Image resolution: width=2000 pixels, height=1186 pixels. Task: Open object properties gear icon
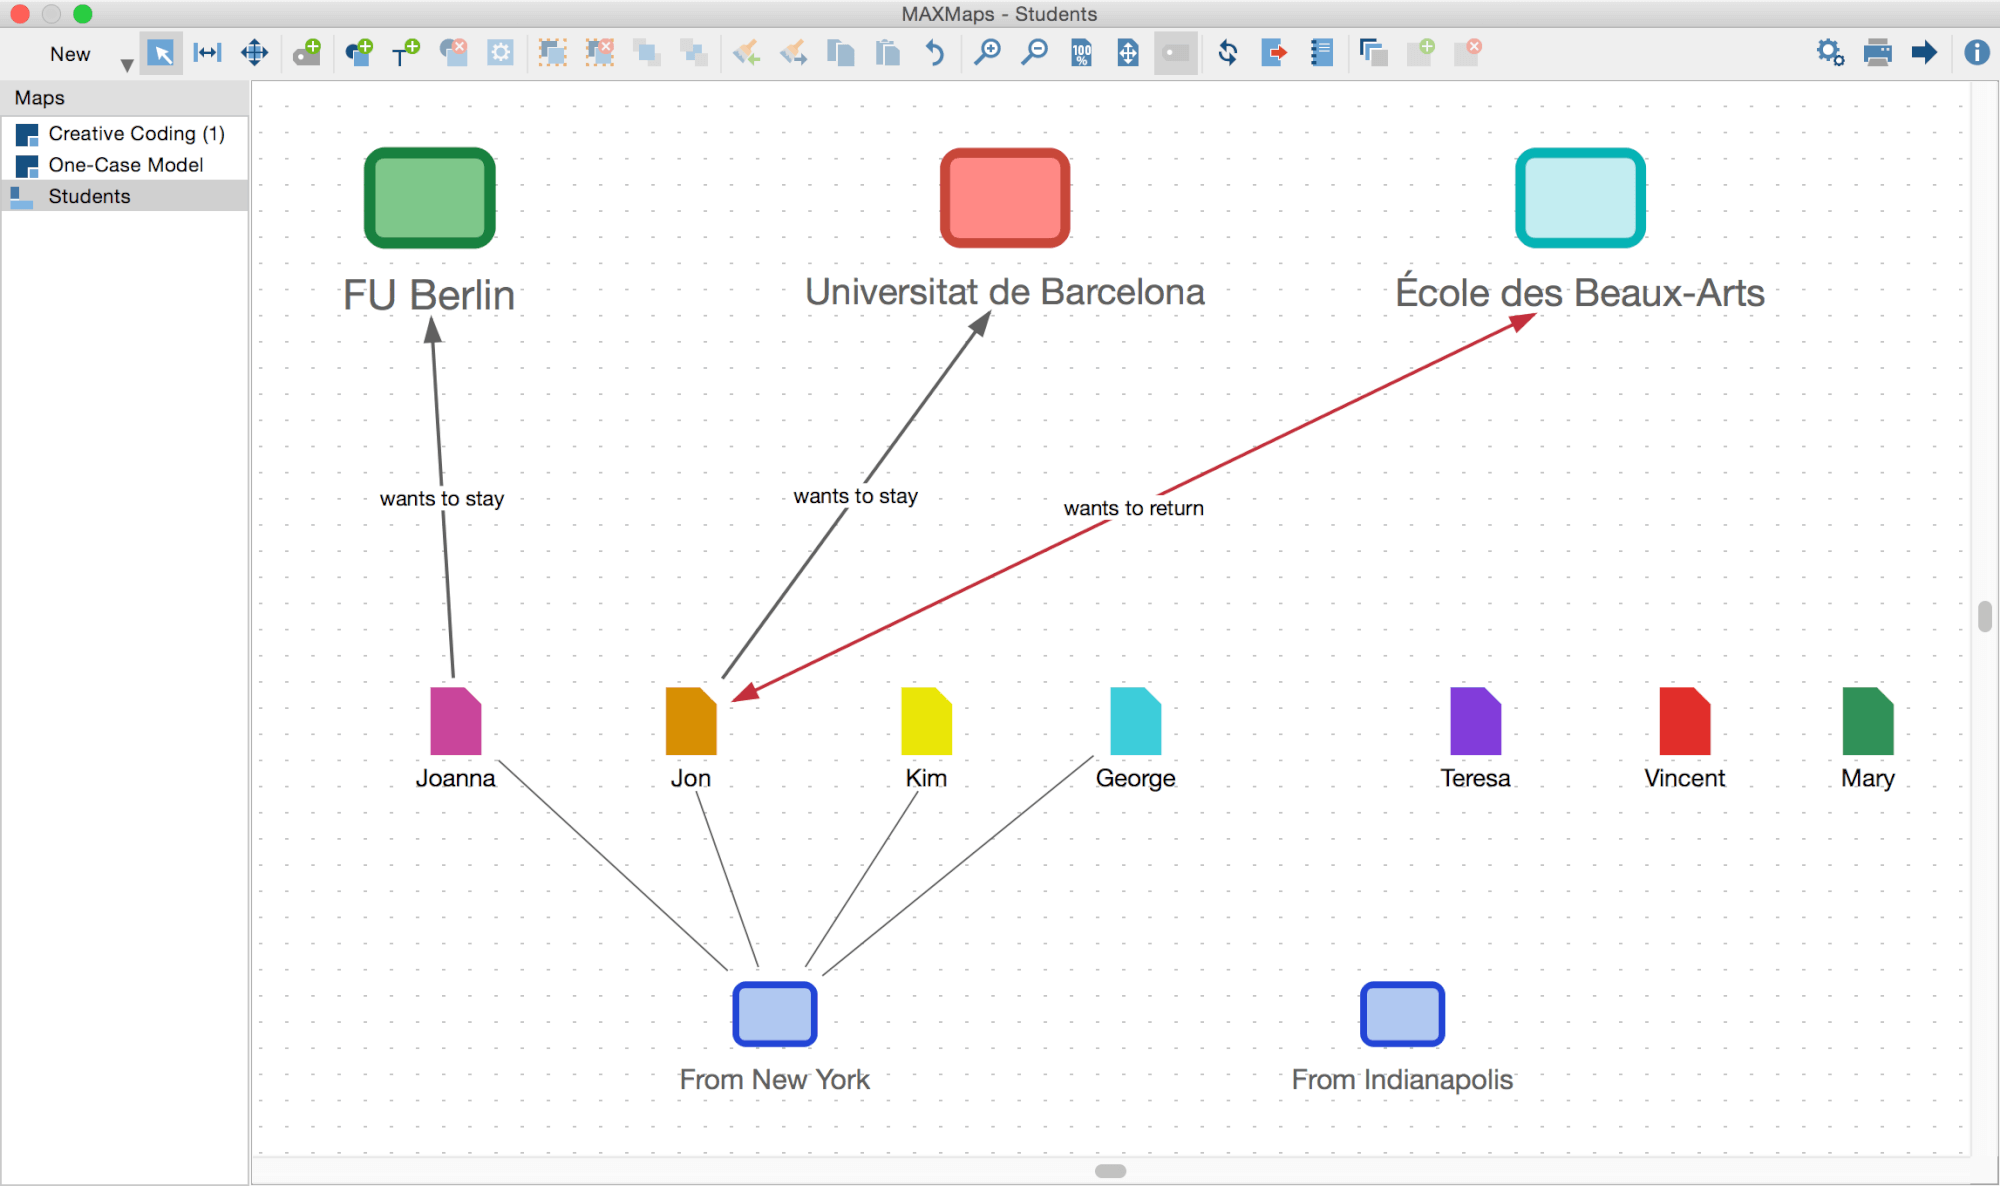pos(500,53)
